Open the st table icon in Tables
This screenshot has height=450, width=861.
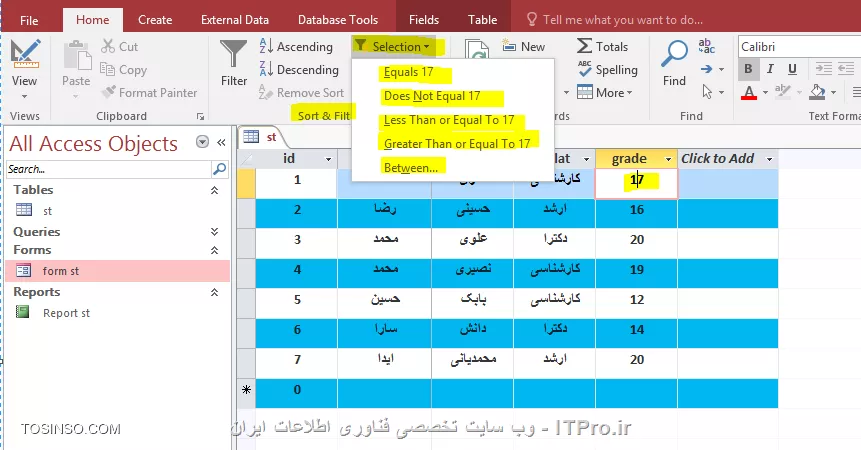click(x=24, y=210)
